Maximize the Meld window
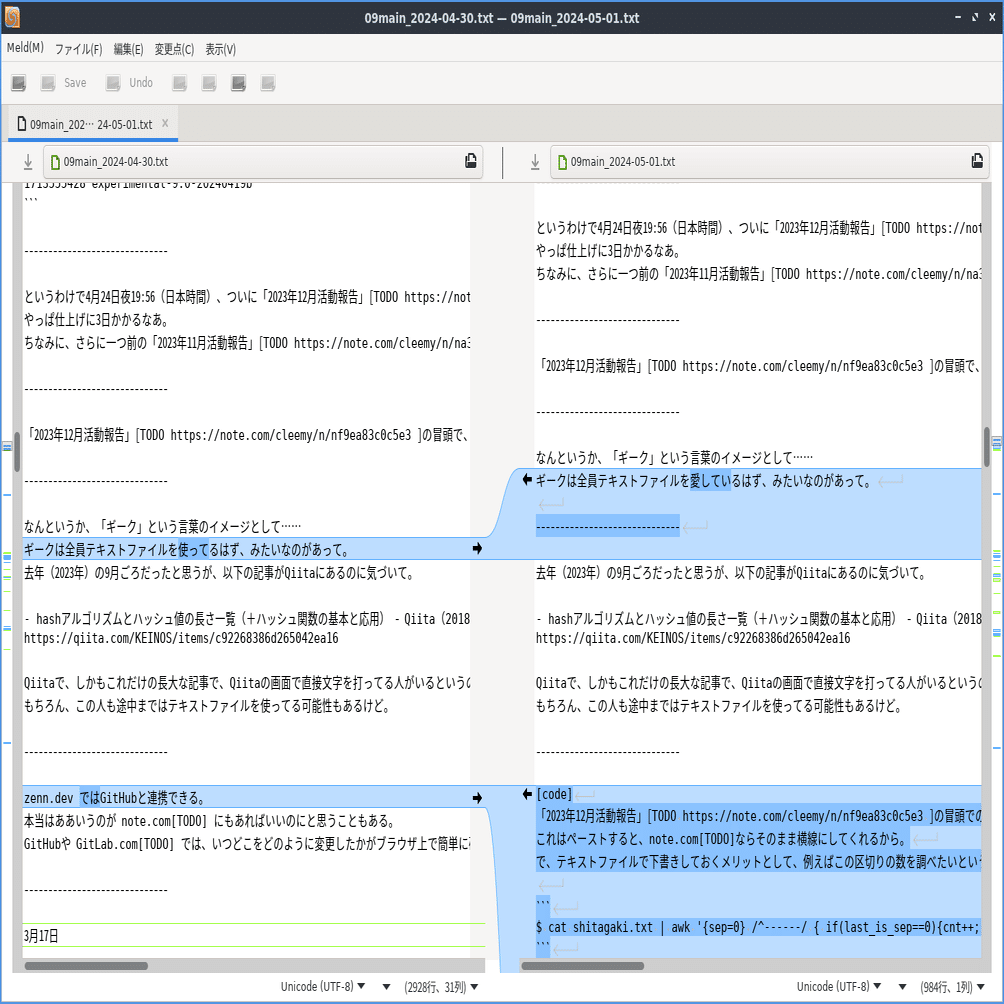 click(x=975, y=17)
